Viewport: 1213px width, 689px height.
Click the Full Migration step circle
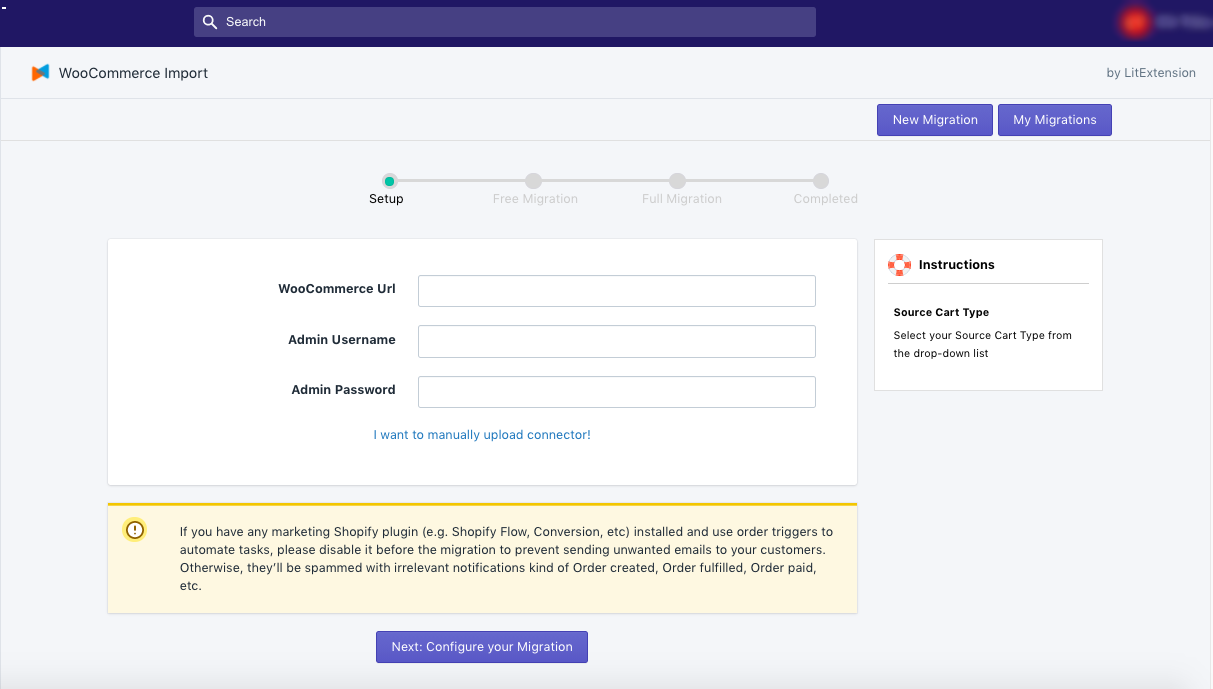pyautogui.click(x=678, y=181)
